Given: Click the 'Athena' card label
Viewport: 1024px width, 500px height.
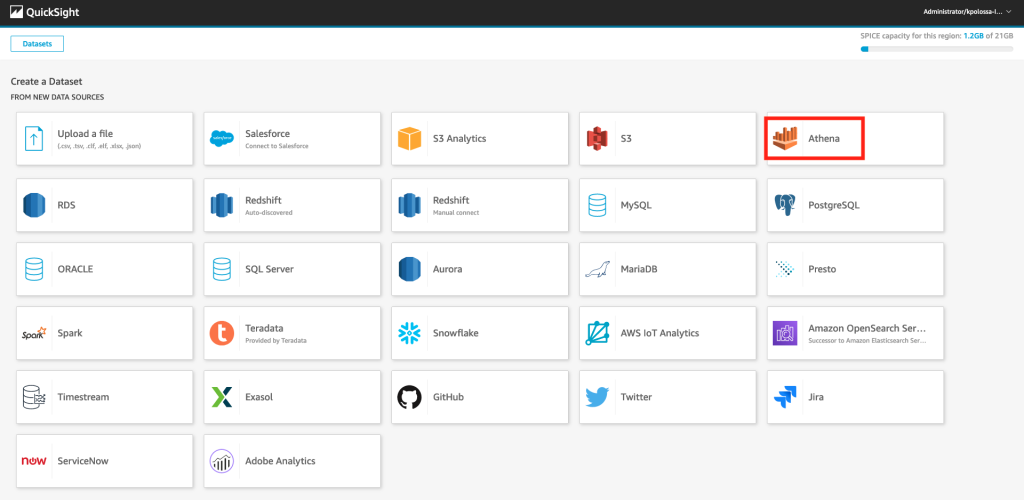Looking at the screenshot, I should [824, 138].
